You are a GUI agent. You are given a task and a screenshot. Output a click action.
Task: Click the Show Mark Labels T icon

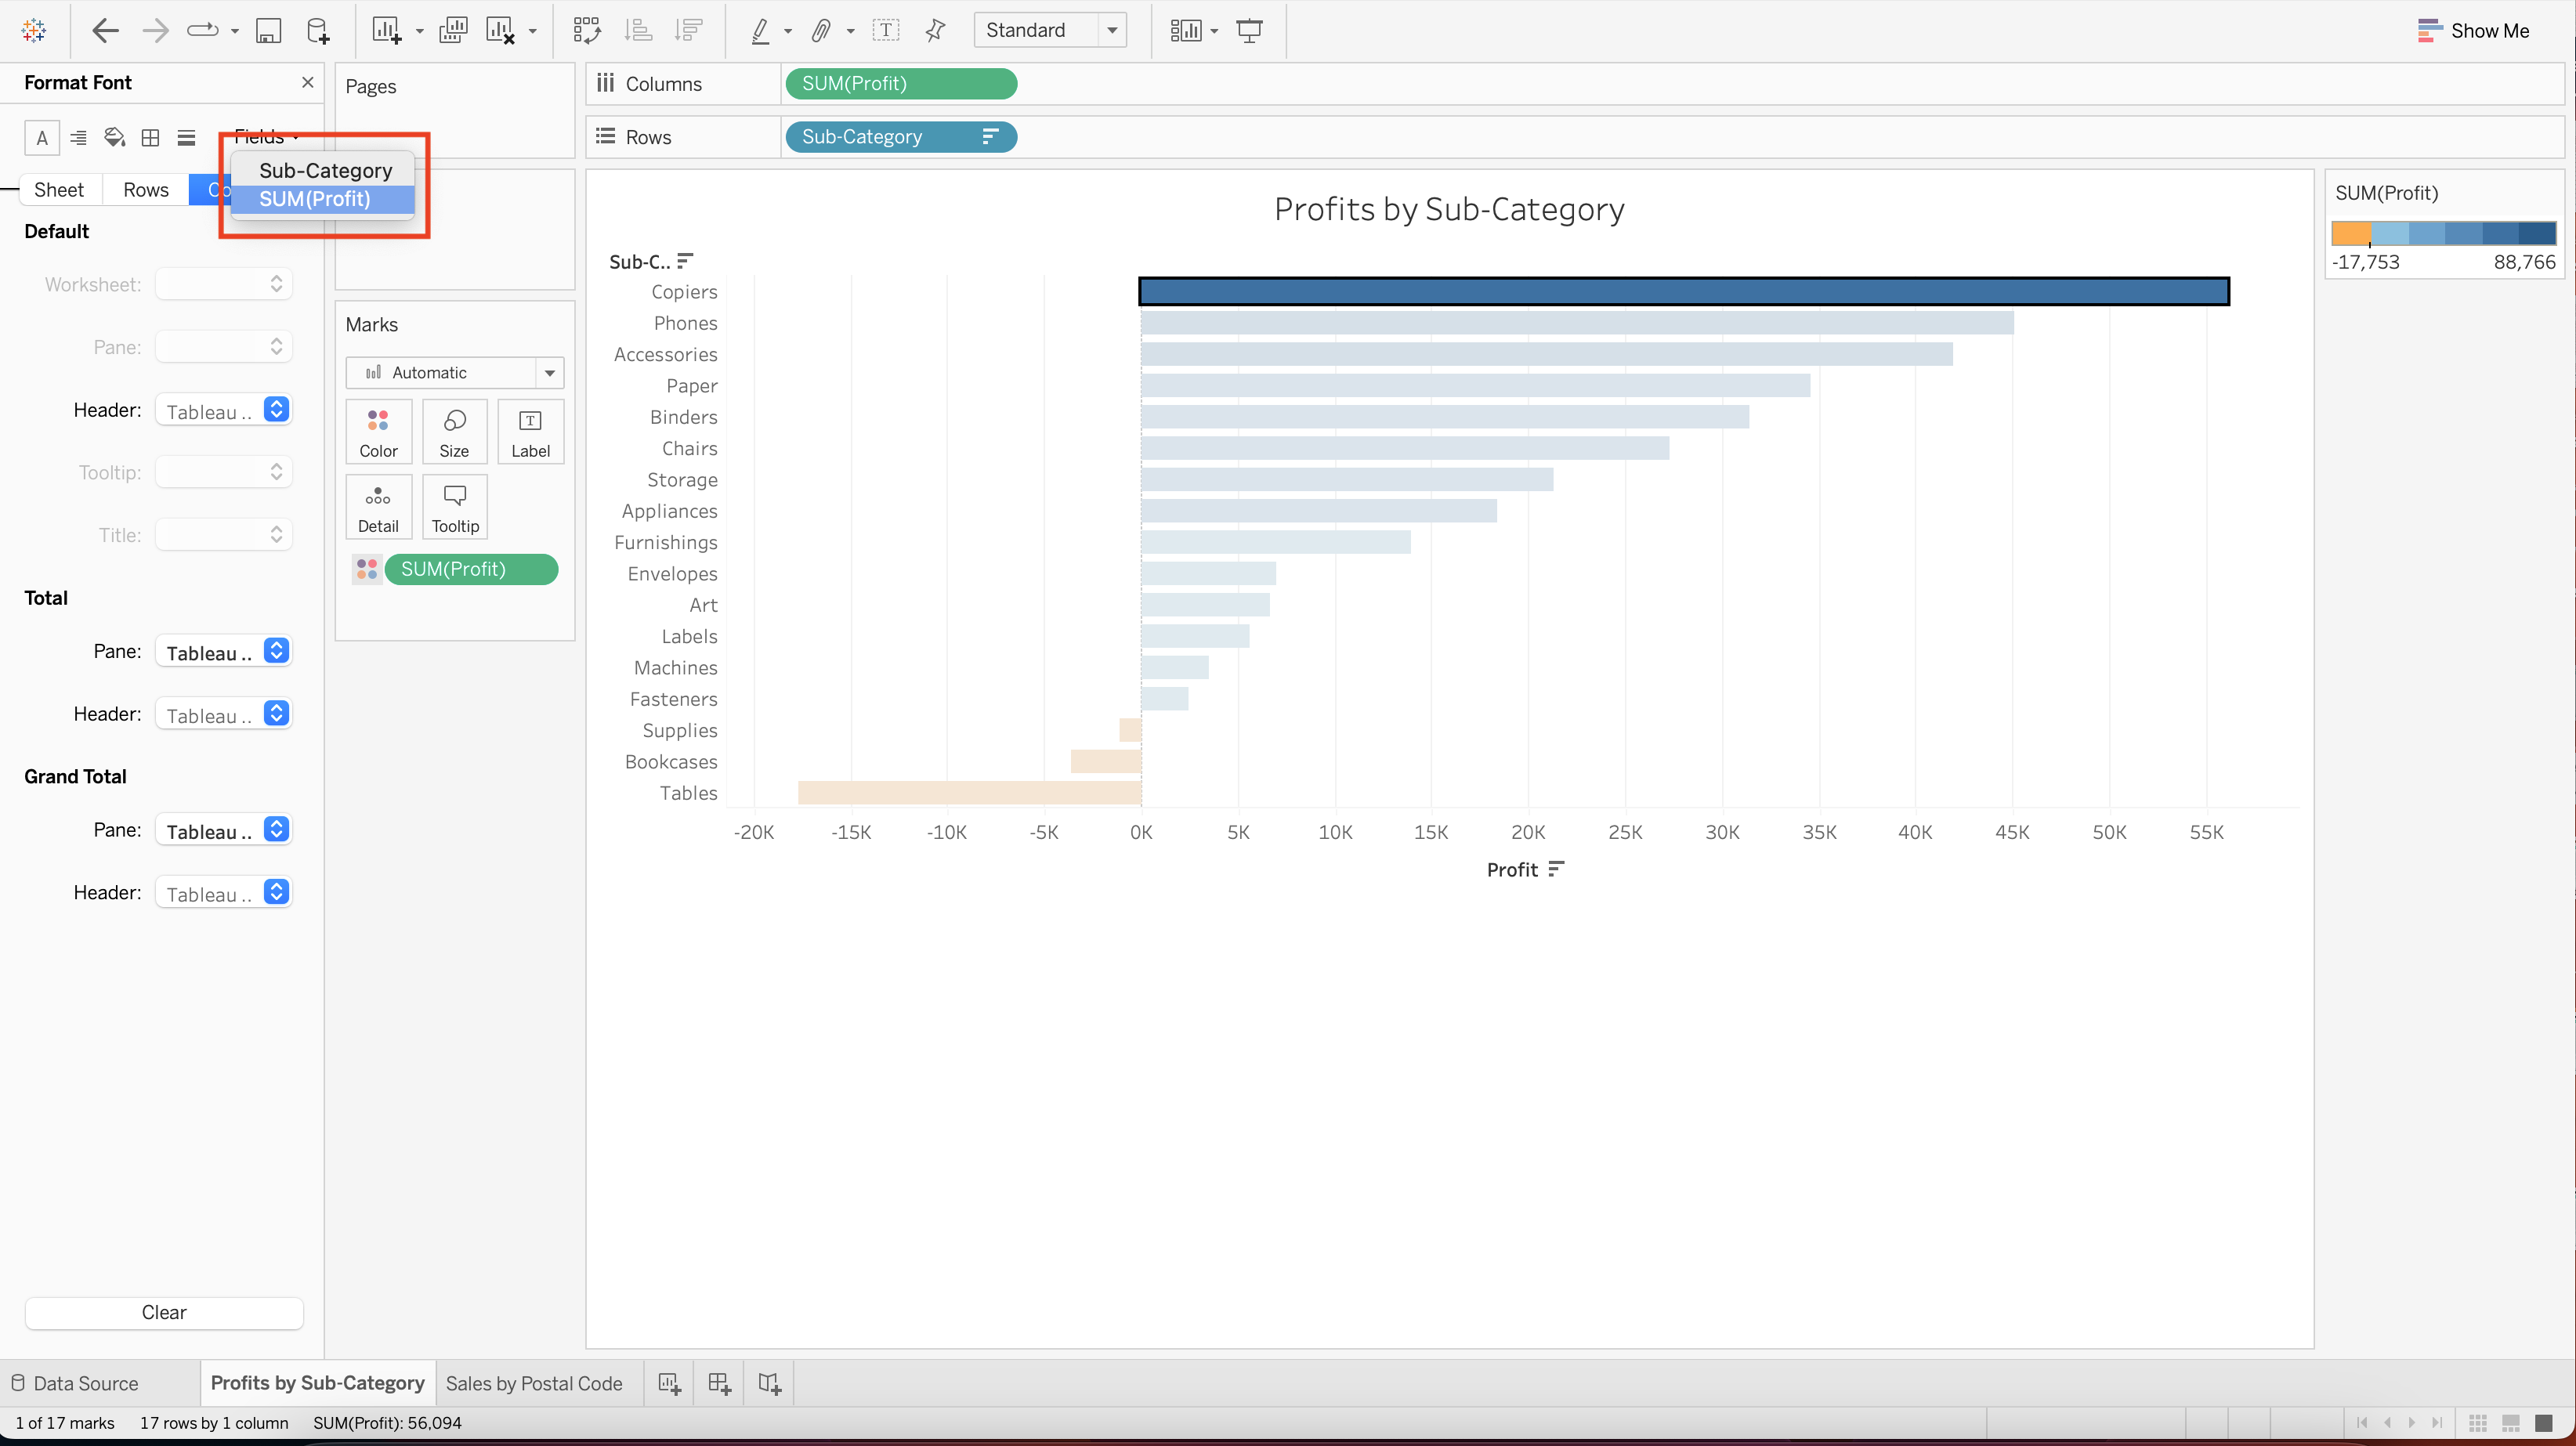[886, 31]
